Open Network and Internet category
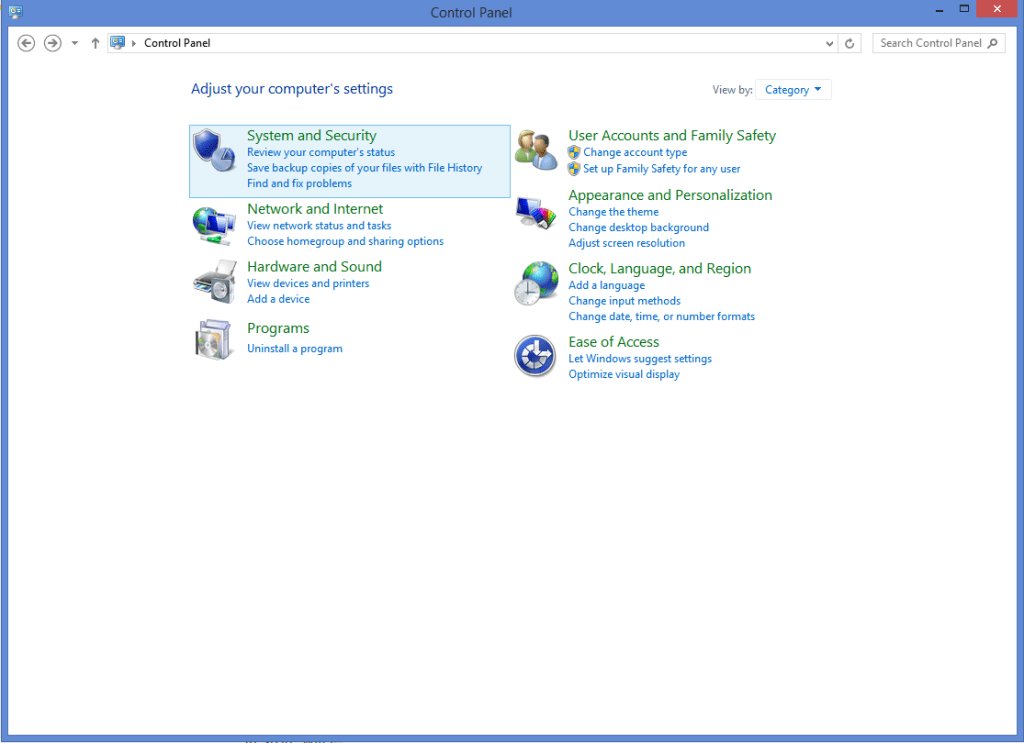Screen dimensions: 1024x743 pyautogui.click(x=315, y=209)
